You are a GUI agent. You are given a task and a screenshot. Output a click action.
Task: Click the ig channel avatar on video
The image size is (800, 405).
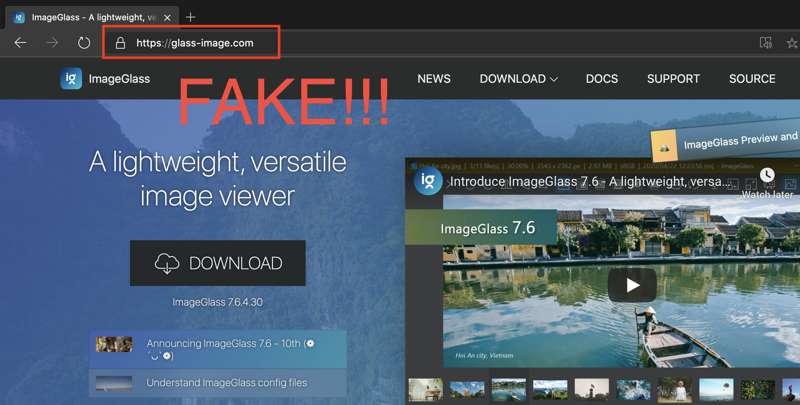tap(428, 181)
